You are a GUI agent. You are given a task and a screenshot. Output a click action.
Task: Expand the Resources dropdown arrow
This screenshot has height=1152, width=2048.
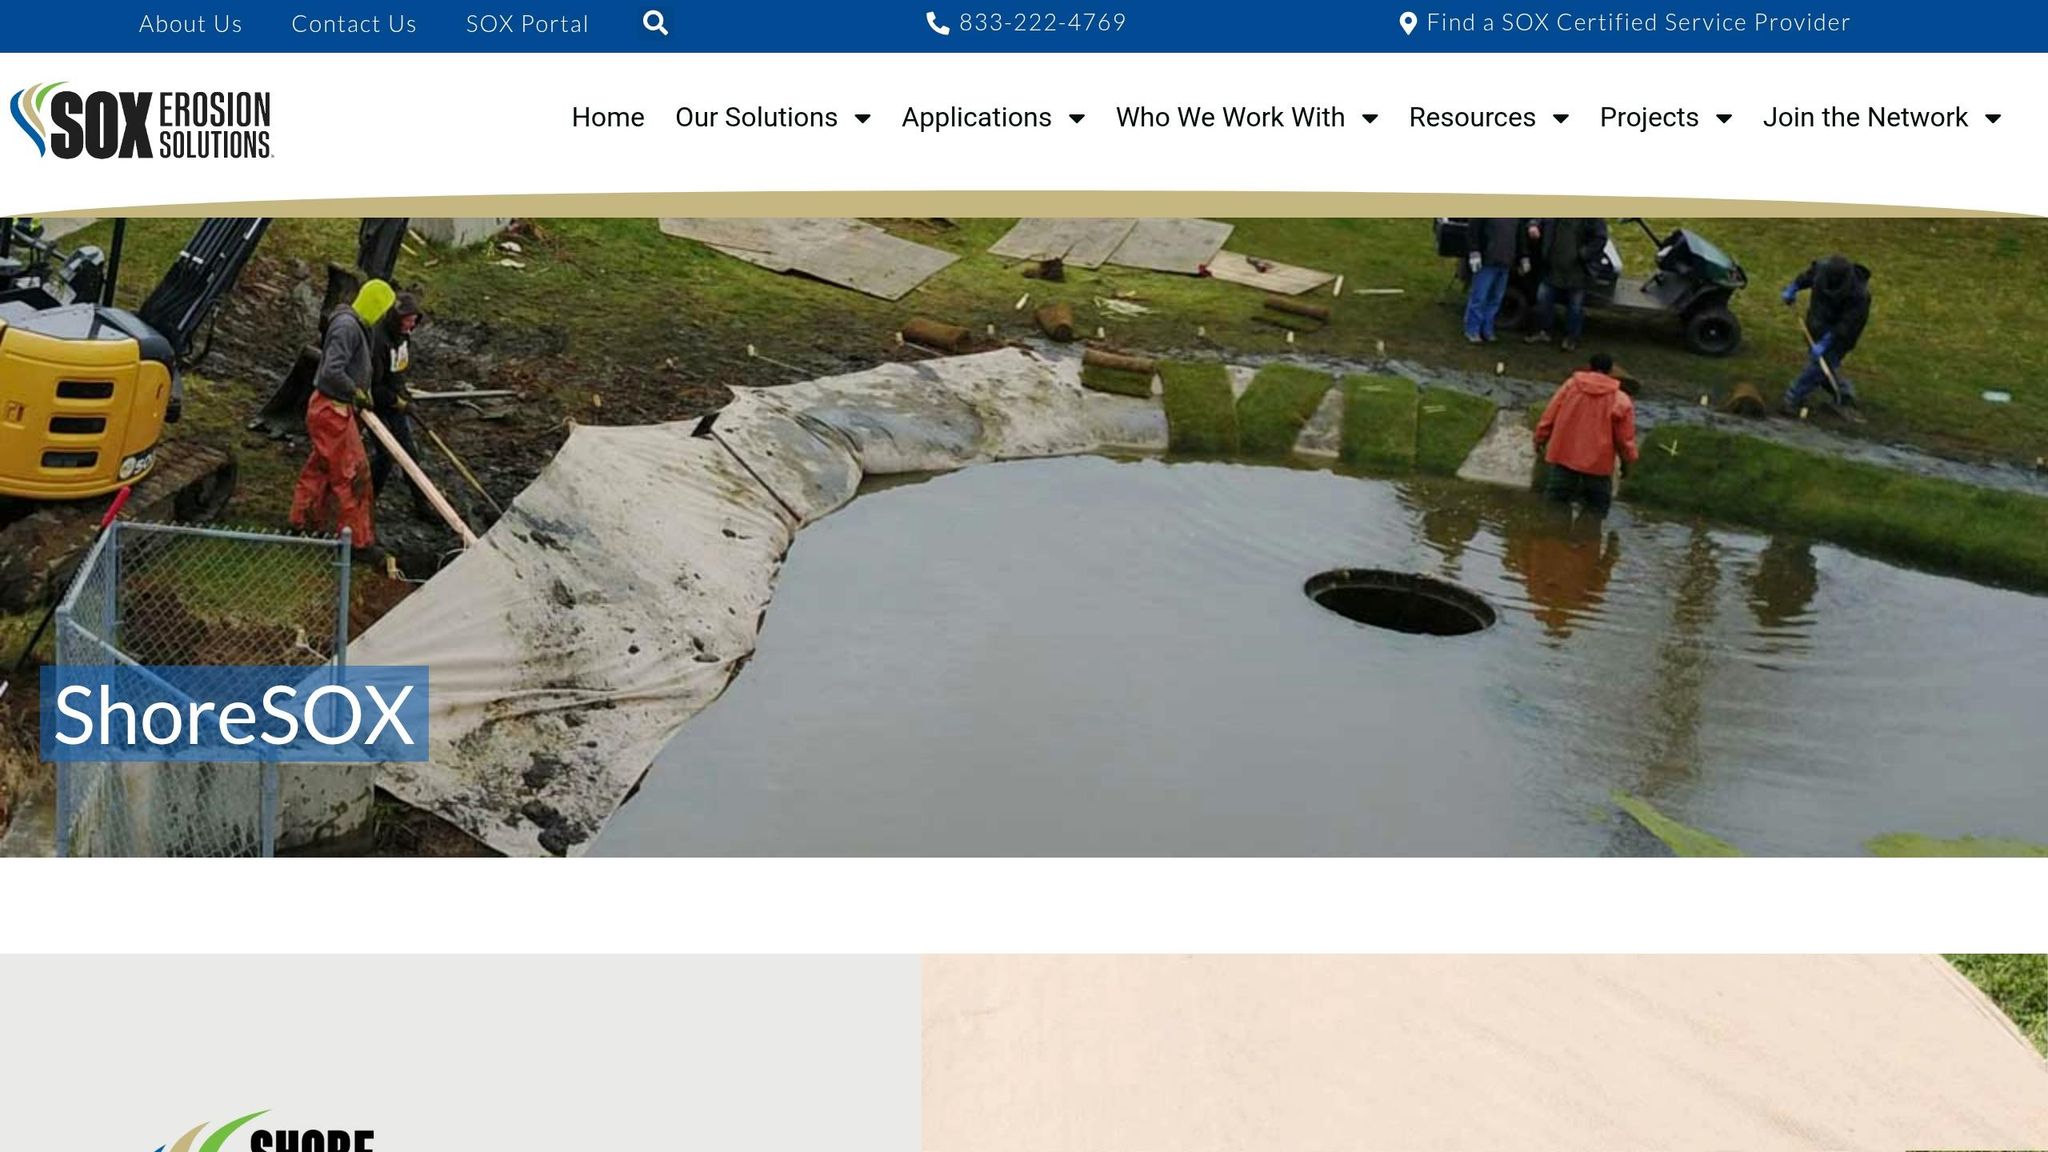pos(1560,118)
